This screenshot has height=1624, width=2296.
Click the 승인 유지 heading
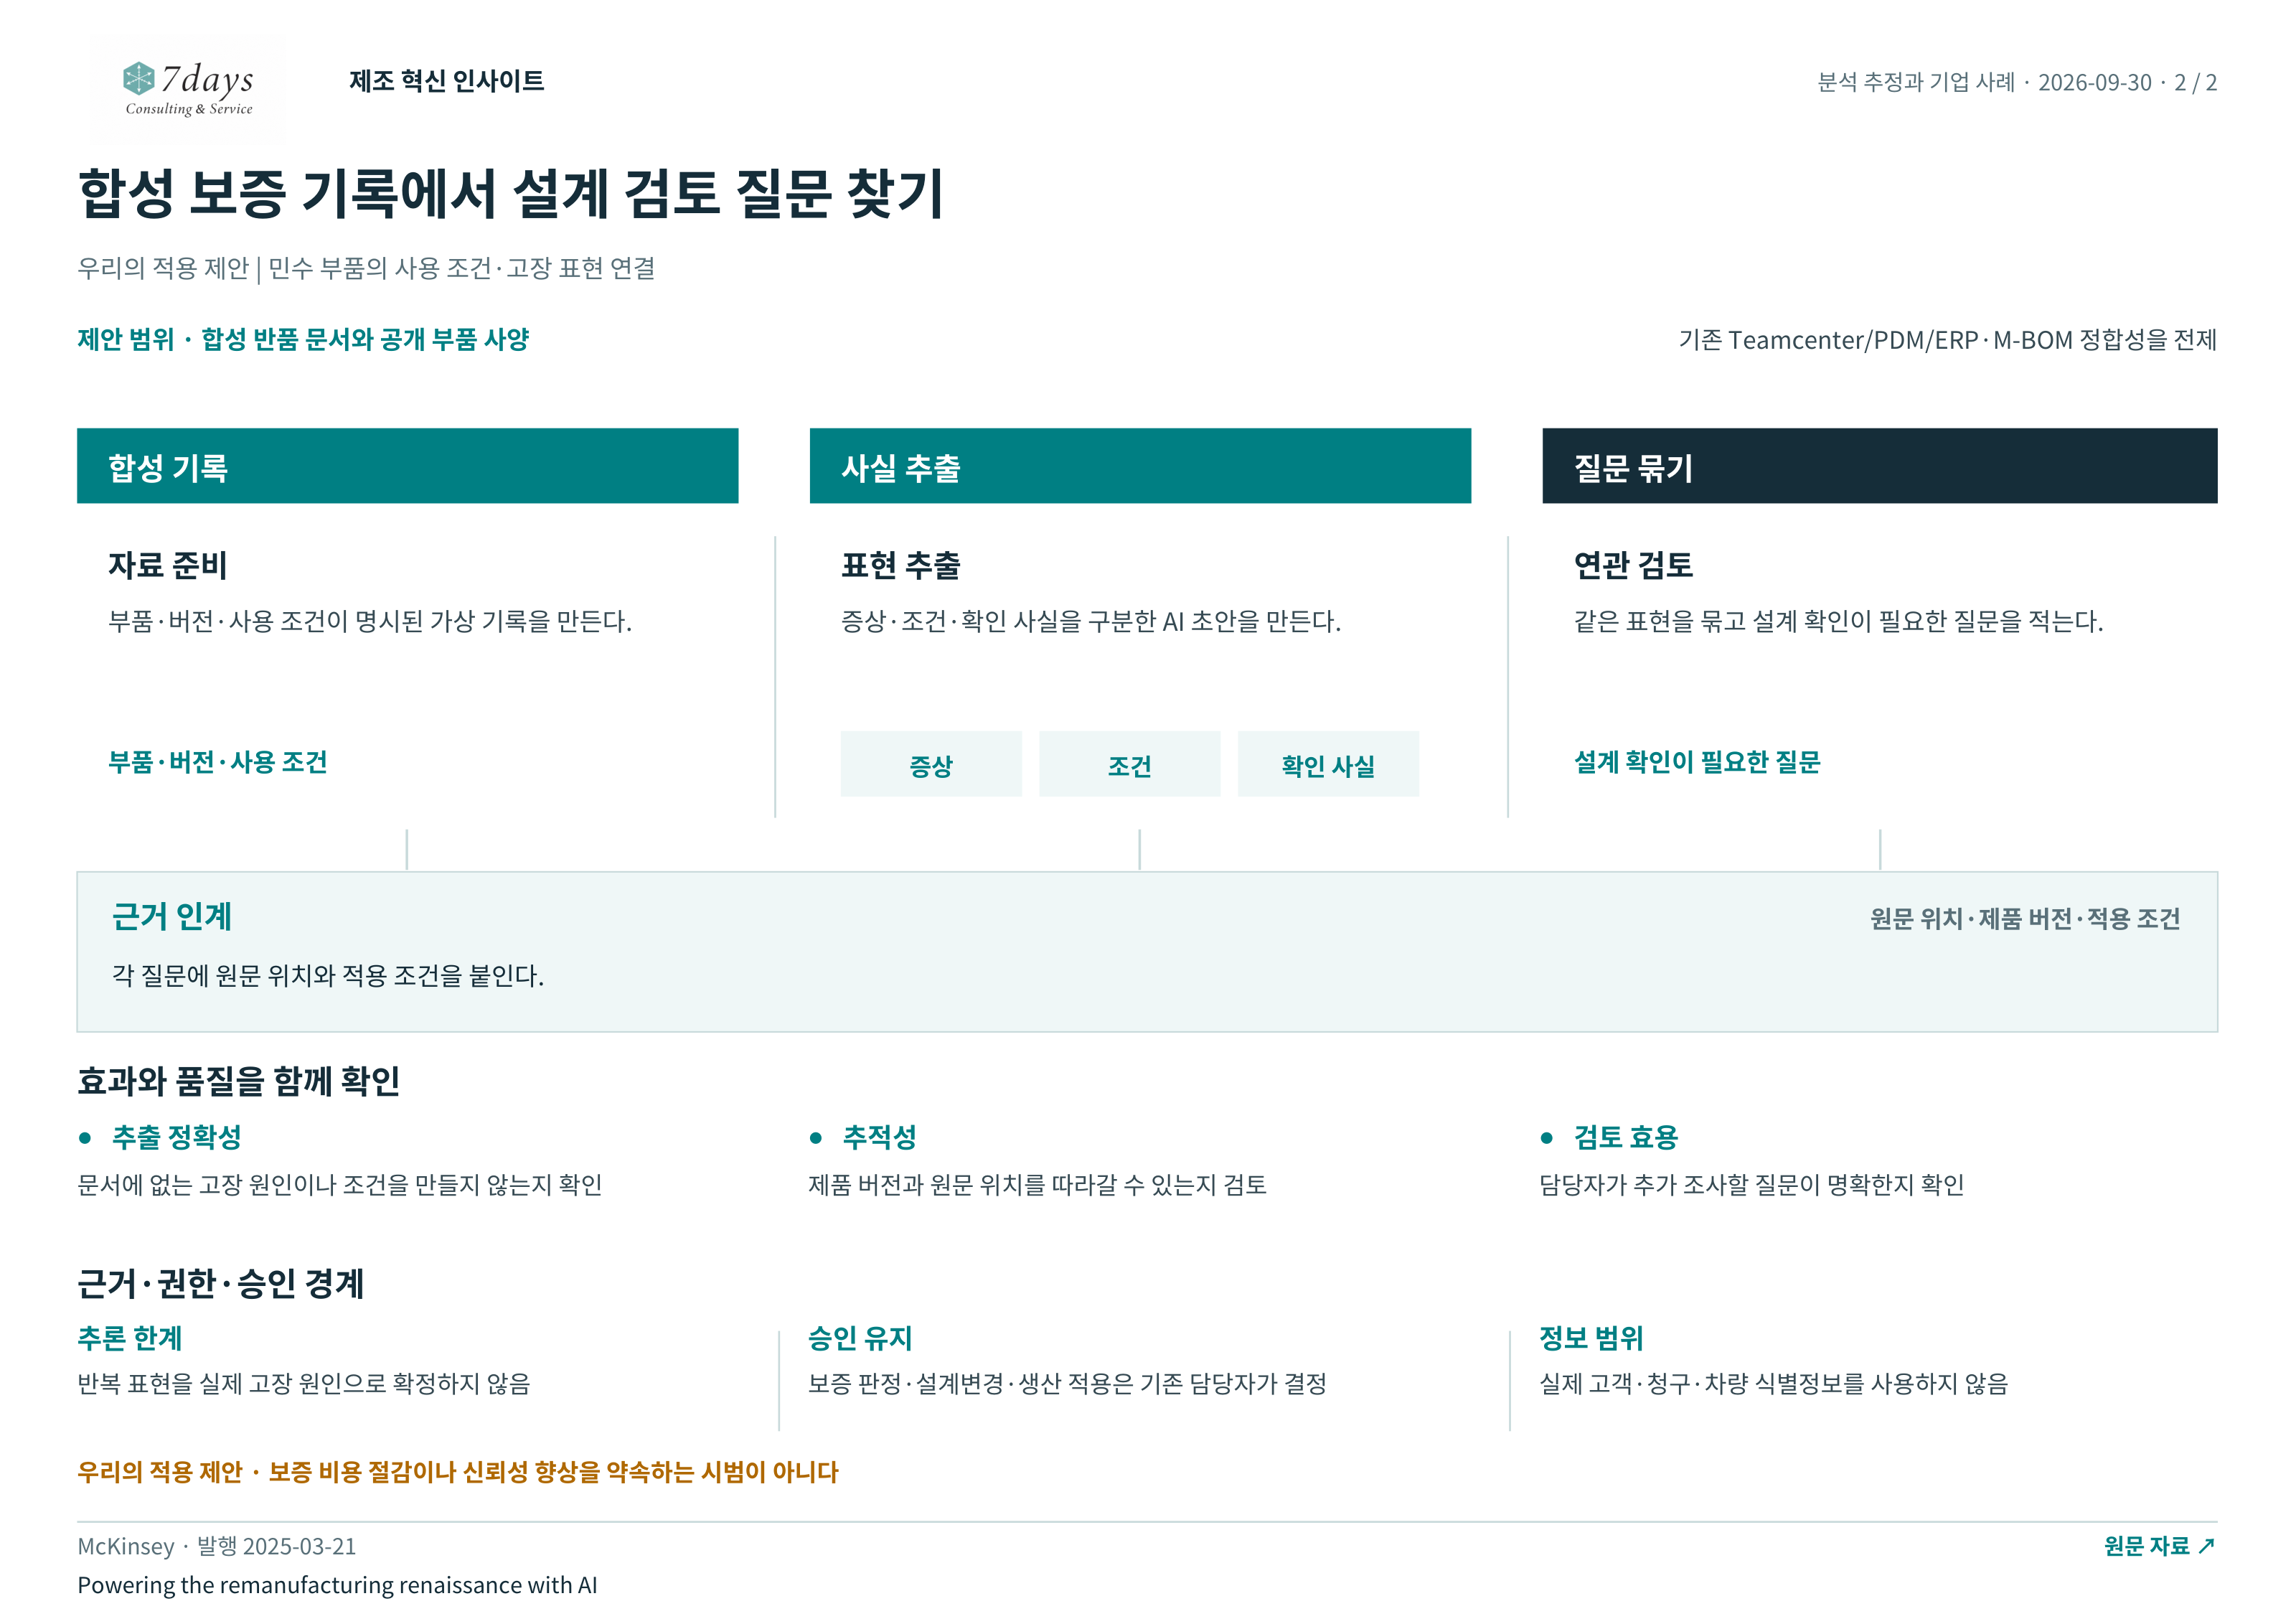(x=861, y=1338)
